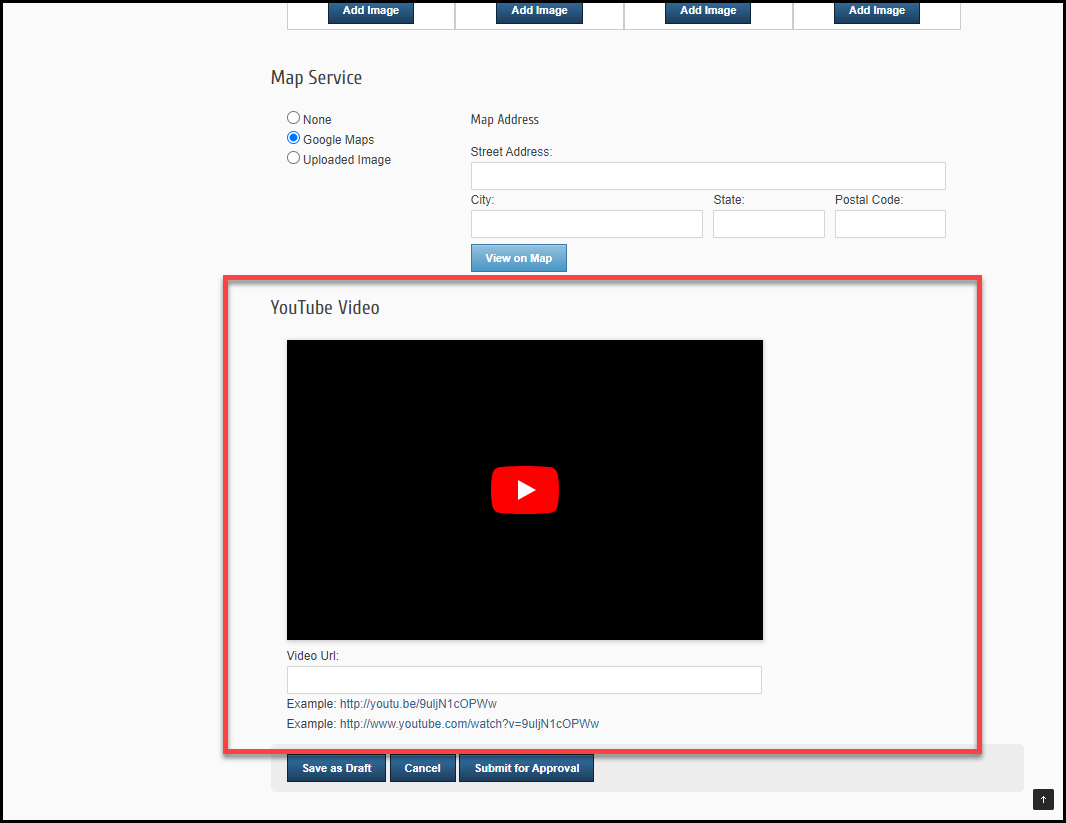Screen dimensions: 1066x823
Task: Select the Google Maps radio button
Action: (x=293, y=138)
